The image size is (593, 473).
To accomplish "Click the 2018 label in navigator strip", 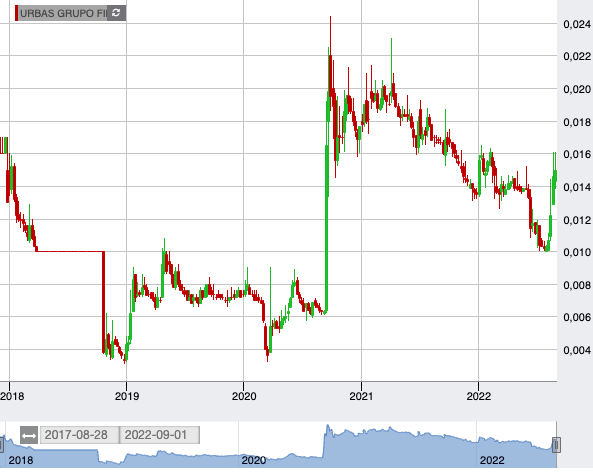I will pos(21,461).
